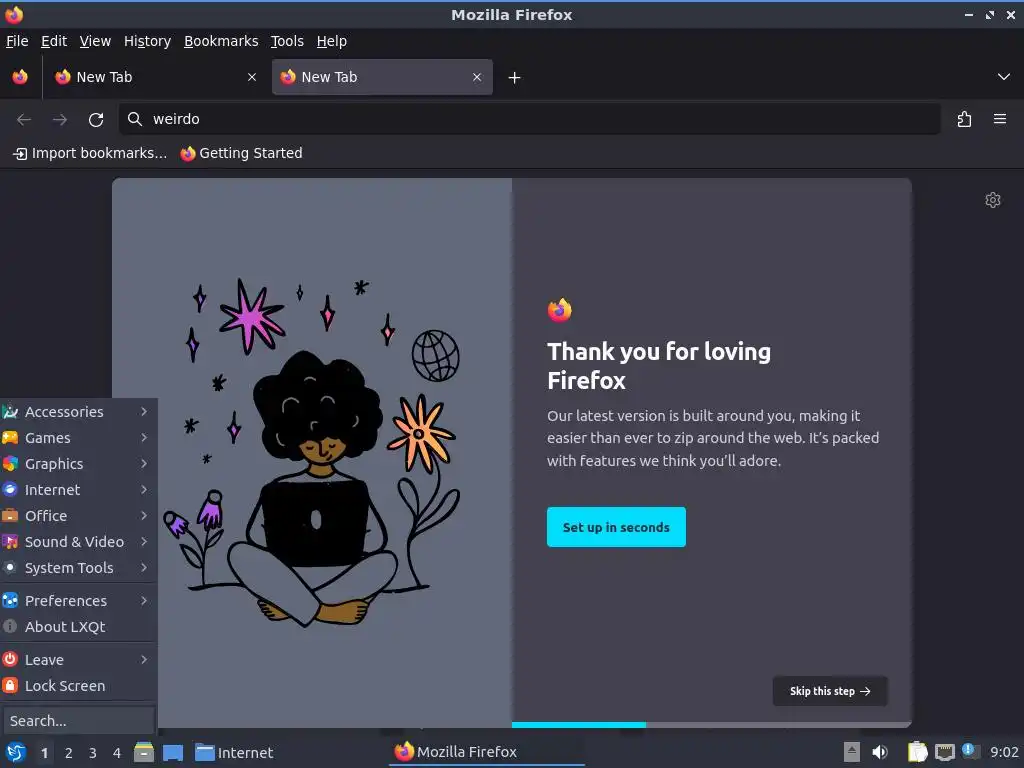Image resolution: width=1024 pixels, height=768 pixels.
Task: Go forward using the forward arrow
Action: coord(60,120)
